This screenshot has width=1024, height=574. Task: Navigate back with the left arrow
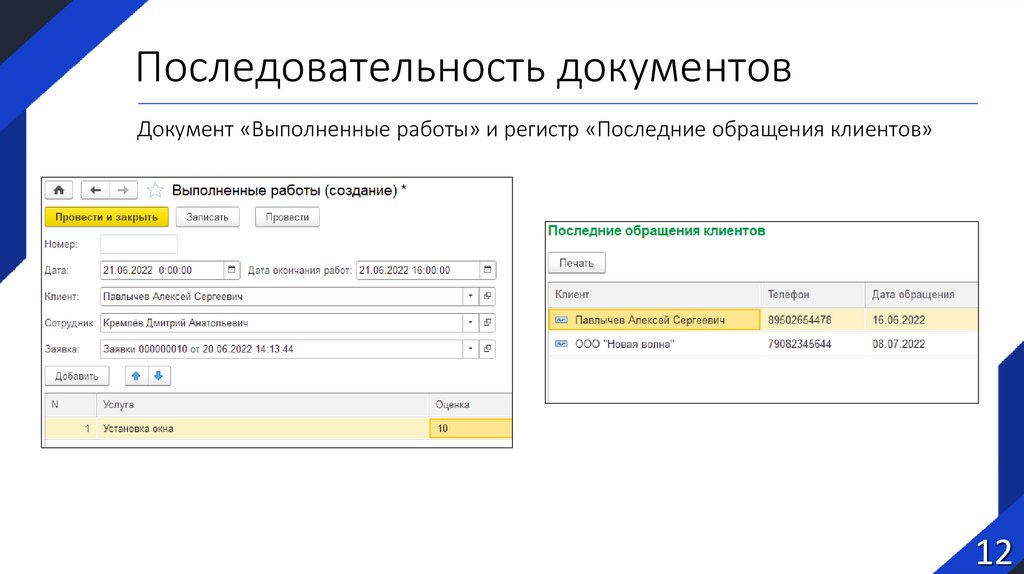tap(95, 190)
